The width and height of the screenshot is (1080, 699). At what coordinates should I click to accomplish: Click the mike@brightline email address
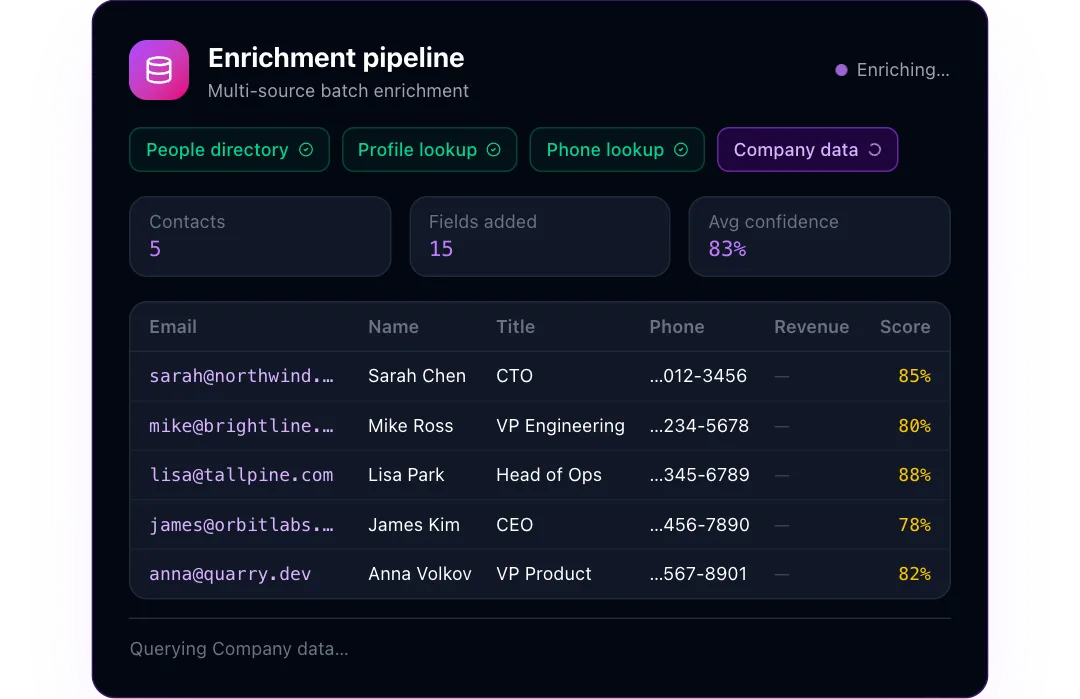pyautogui.click(x=241, y=426)
